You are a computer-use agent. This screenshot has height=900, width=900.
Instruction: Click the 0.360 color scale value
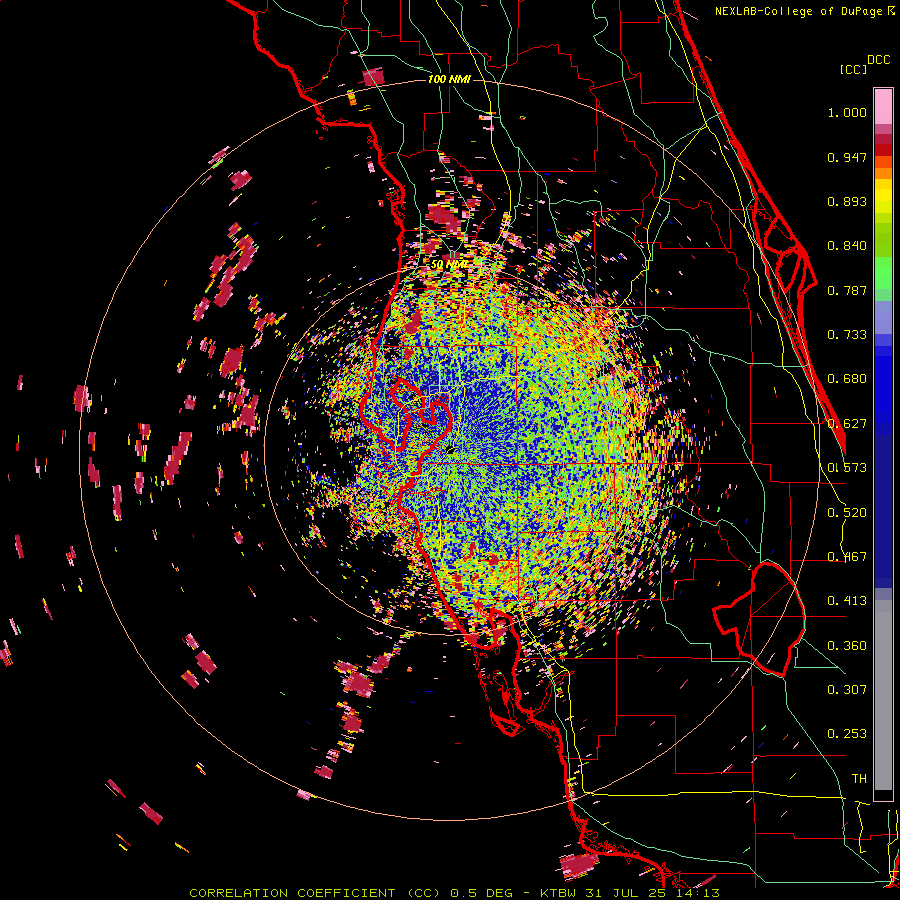847,646
